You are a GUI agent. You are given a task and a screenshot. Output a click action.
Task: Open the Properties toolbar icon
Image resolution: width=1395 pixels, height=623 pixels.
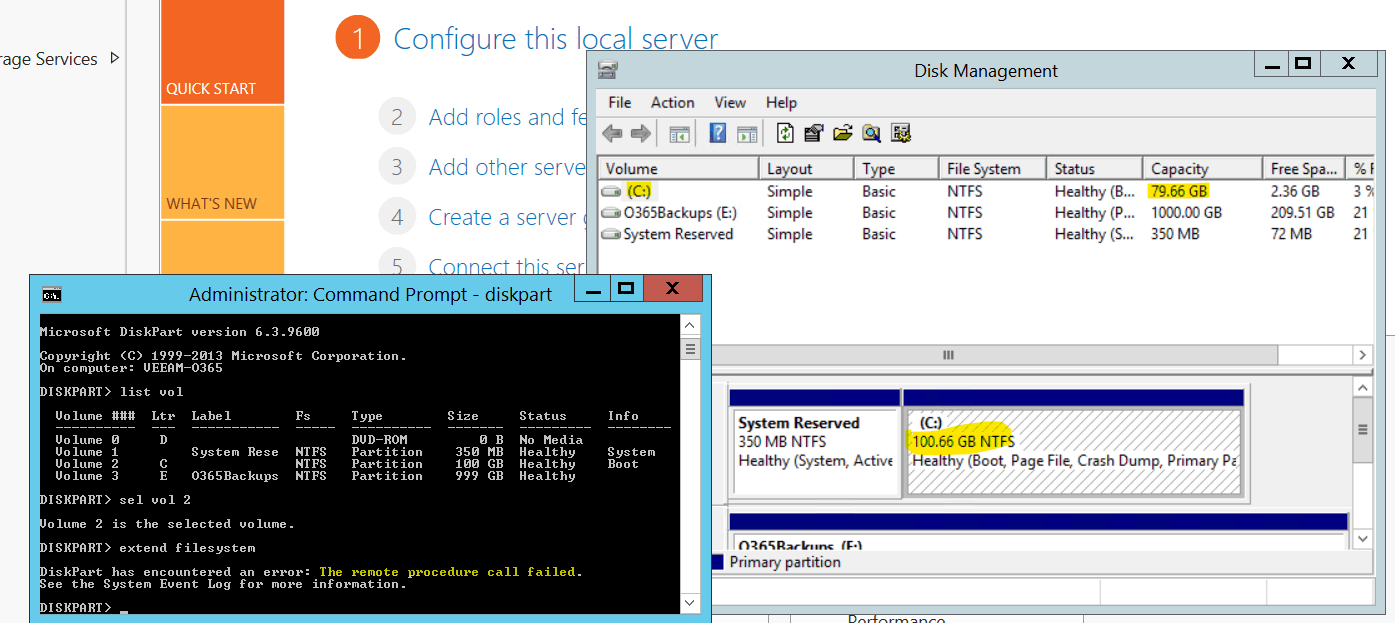813,133
